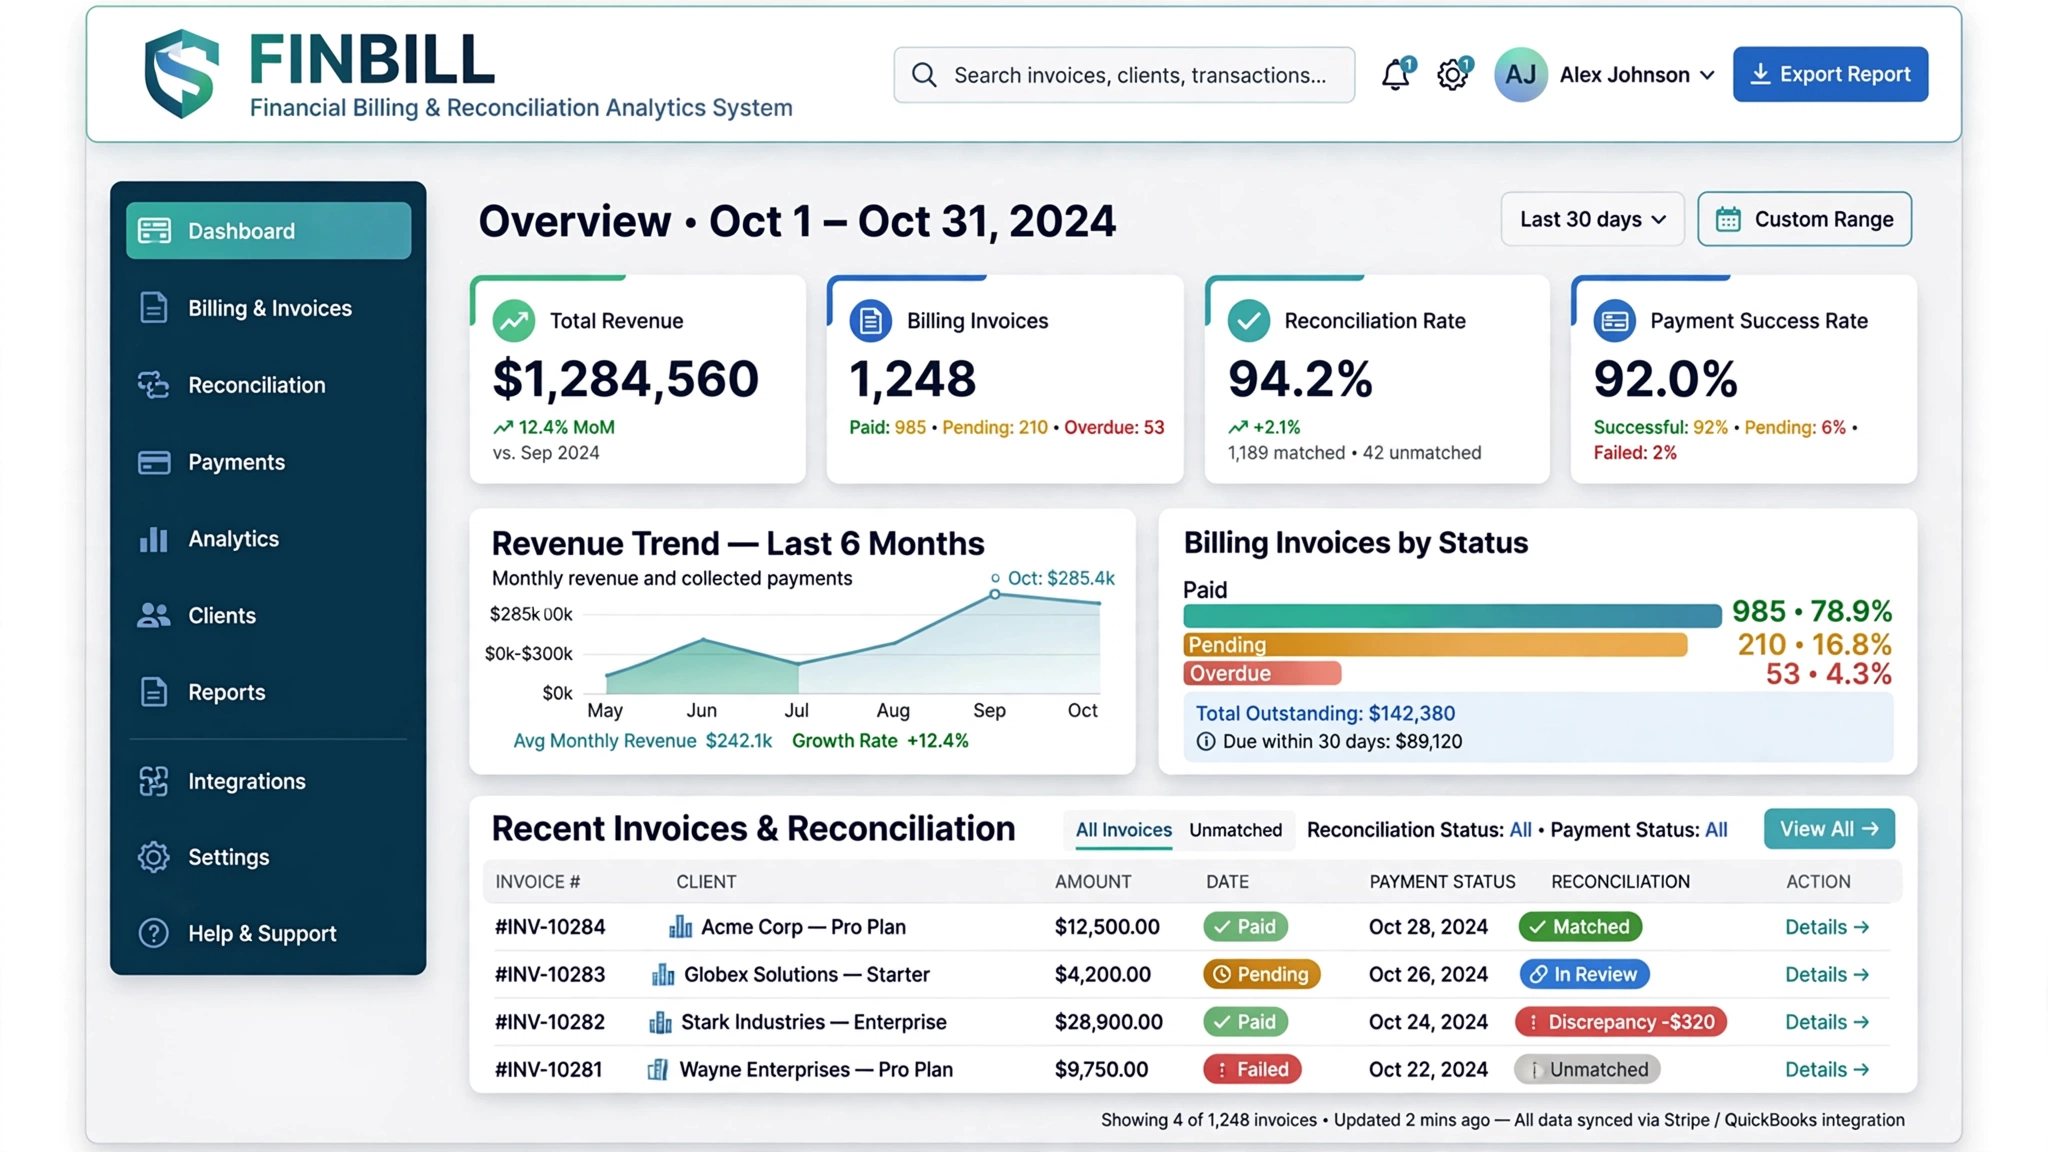Click the Wayne Enterprises building icon
This screenshot has height=1152, width=2048.
[658, 1069]
